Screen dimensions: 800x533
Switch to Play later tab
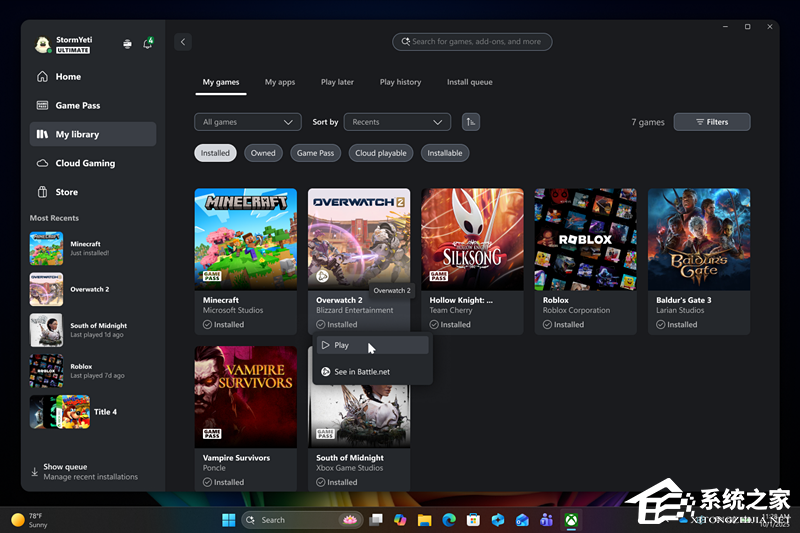(x=337, y=82)
